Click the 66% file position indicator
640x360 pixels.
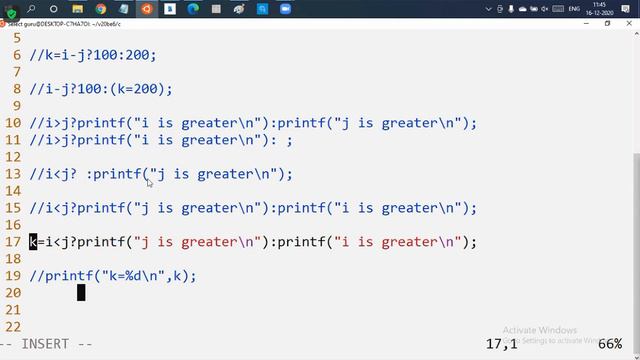click(610, 344)
